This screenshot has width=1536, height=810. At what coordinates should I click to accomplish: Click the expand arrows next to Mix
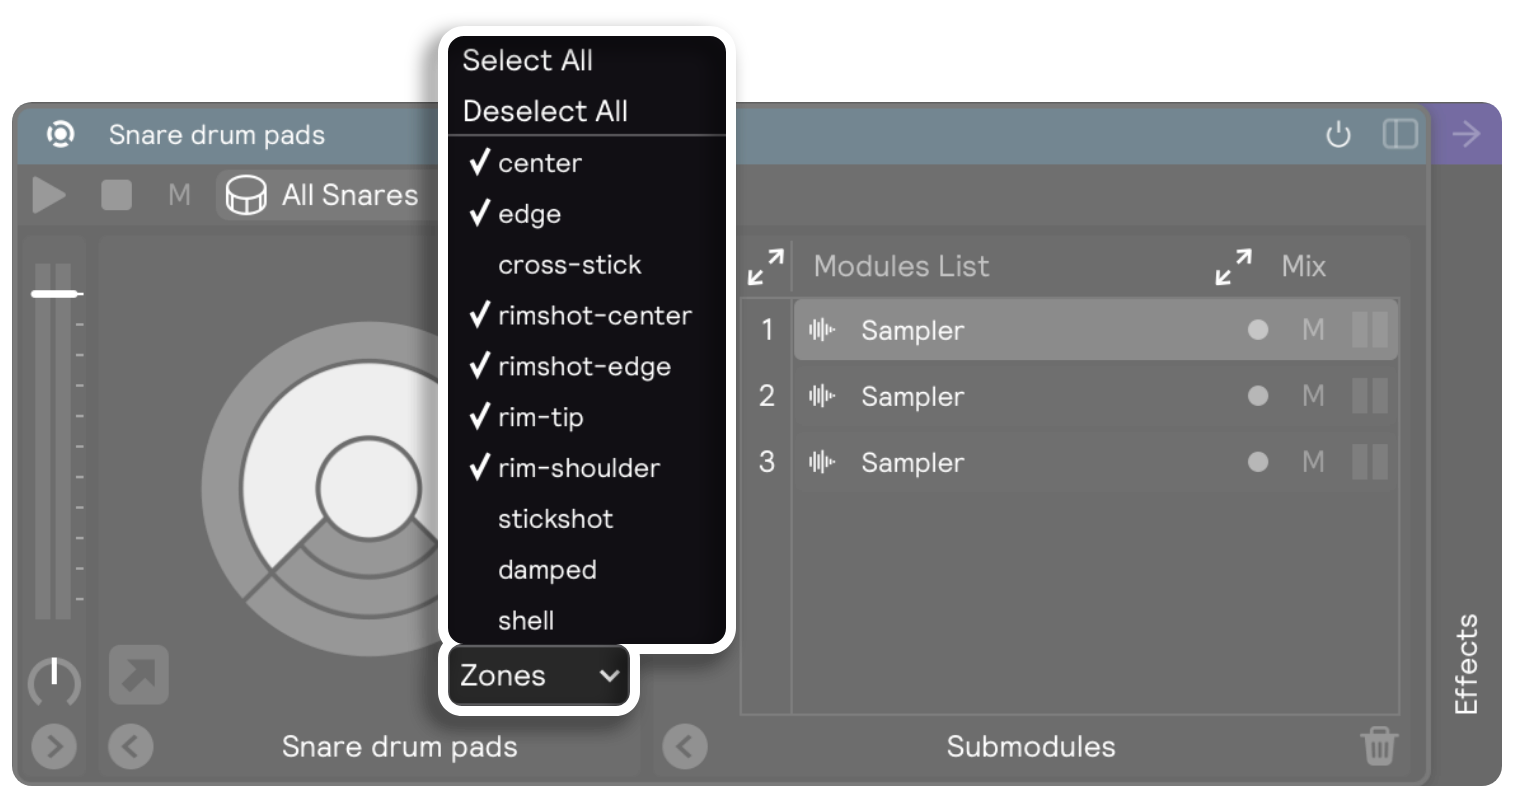pos(1234,267)
